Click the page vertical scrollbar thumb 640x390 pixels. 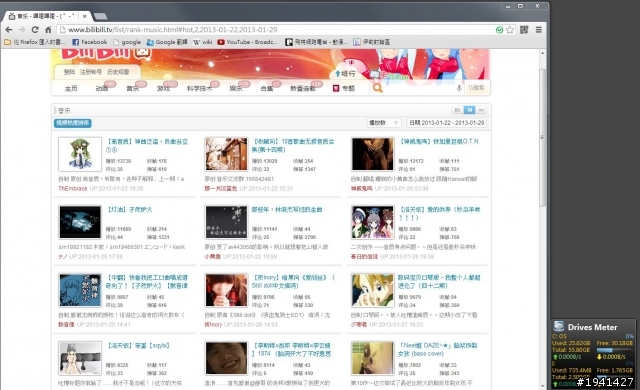point(542,138)
